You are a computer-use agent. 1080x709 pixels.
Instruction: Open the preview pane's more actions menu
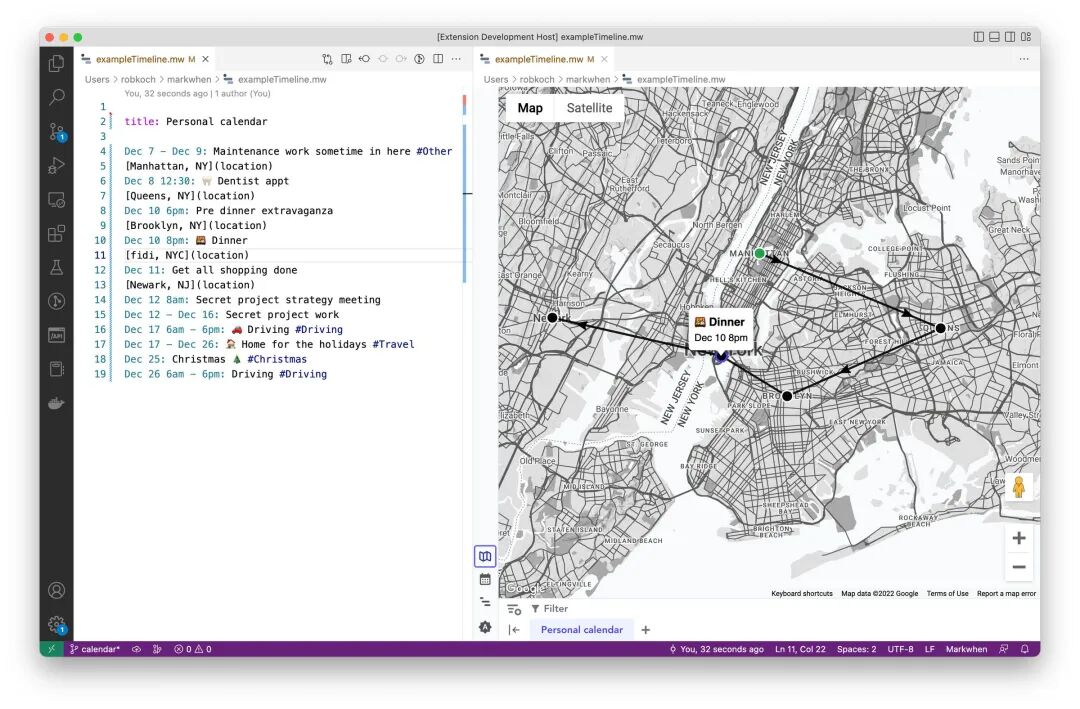(1024, 59)
